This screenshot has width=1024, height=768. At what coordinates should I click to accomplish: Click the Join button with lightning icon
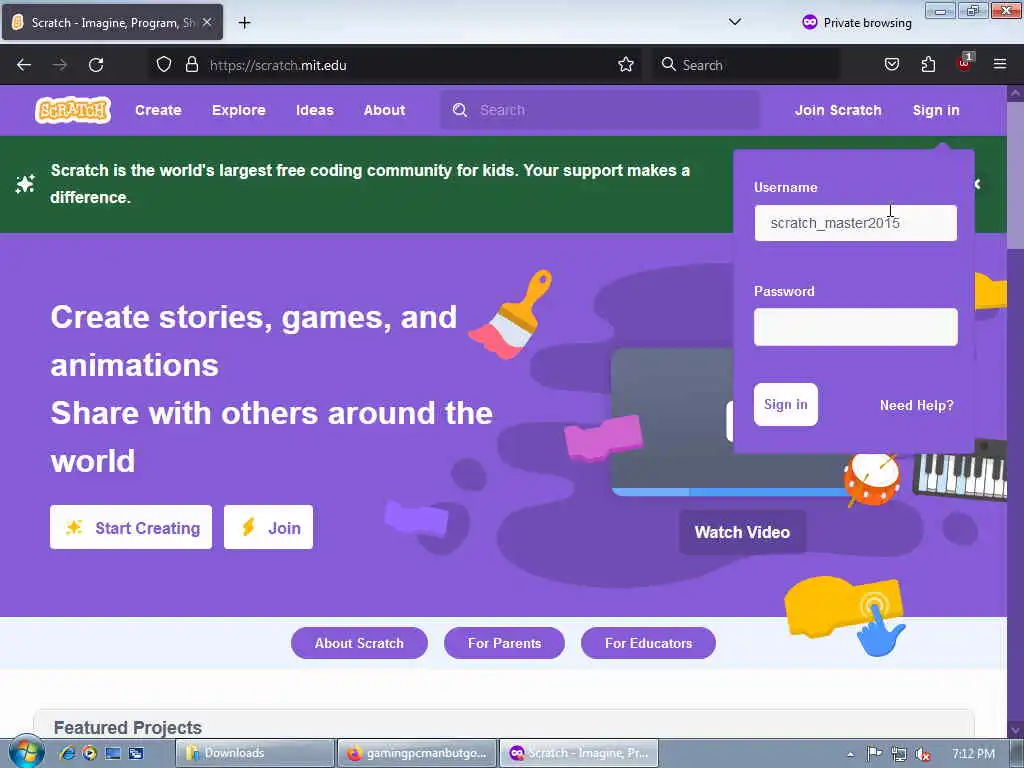coord(268,527)
